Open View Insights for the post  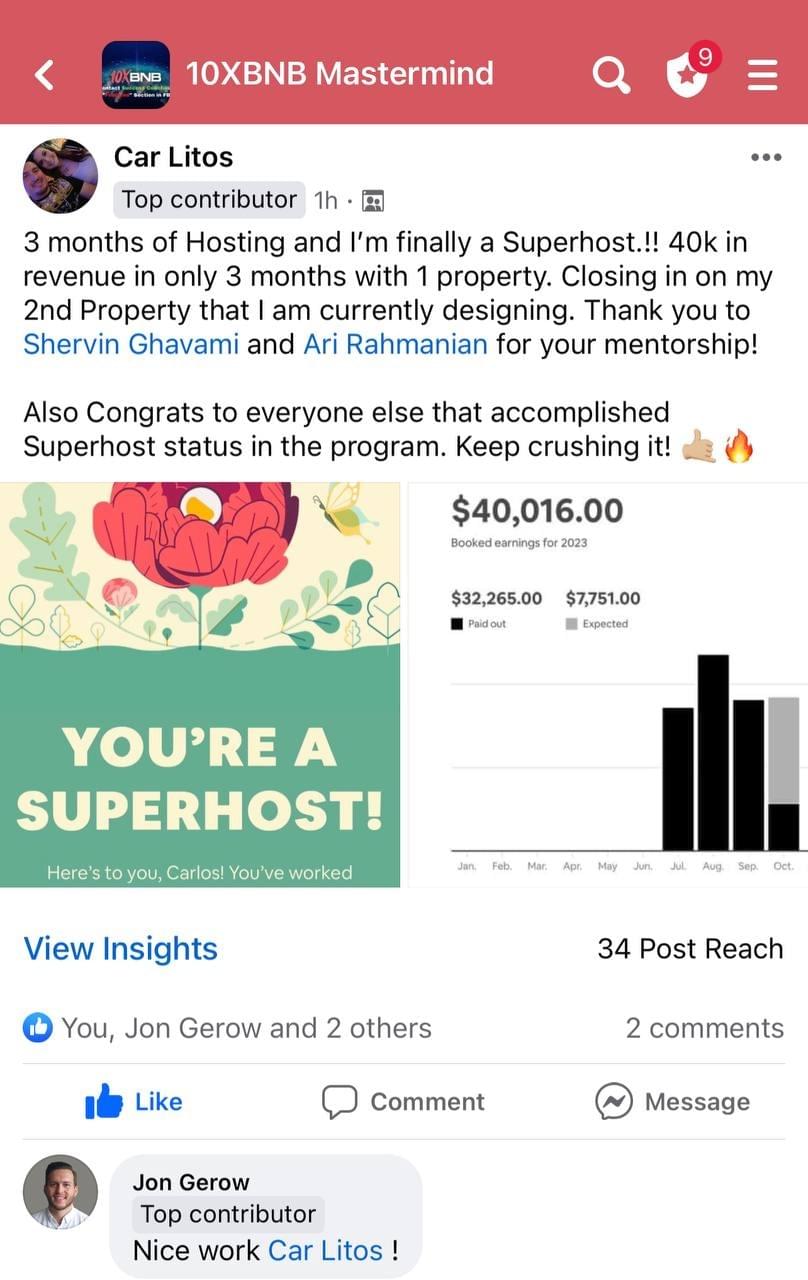(120, 948)
